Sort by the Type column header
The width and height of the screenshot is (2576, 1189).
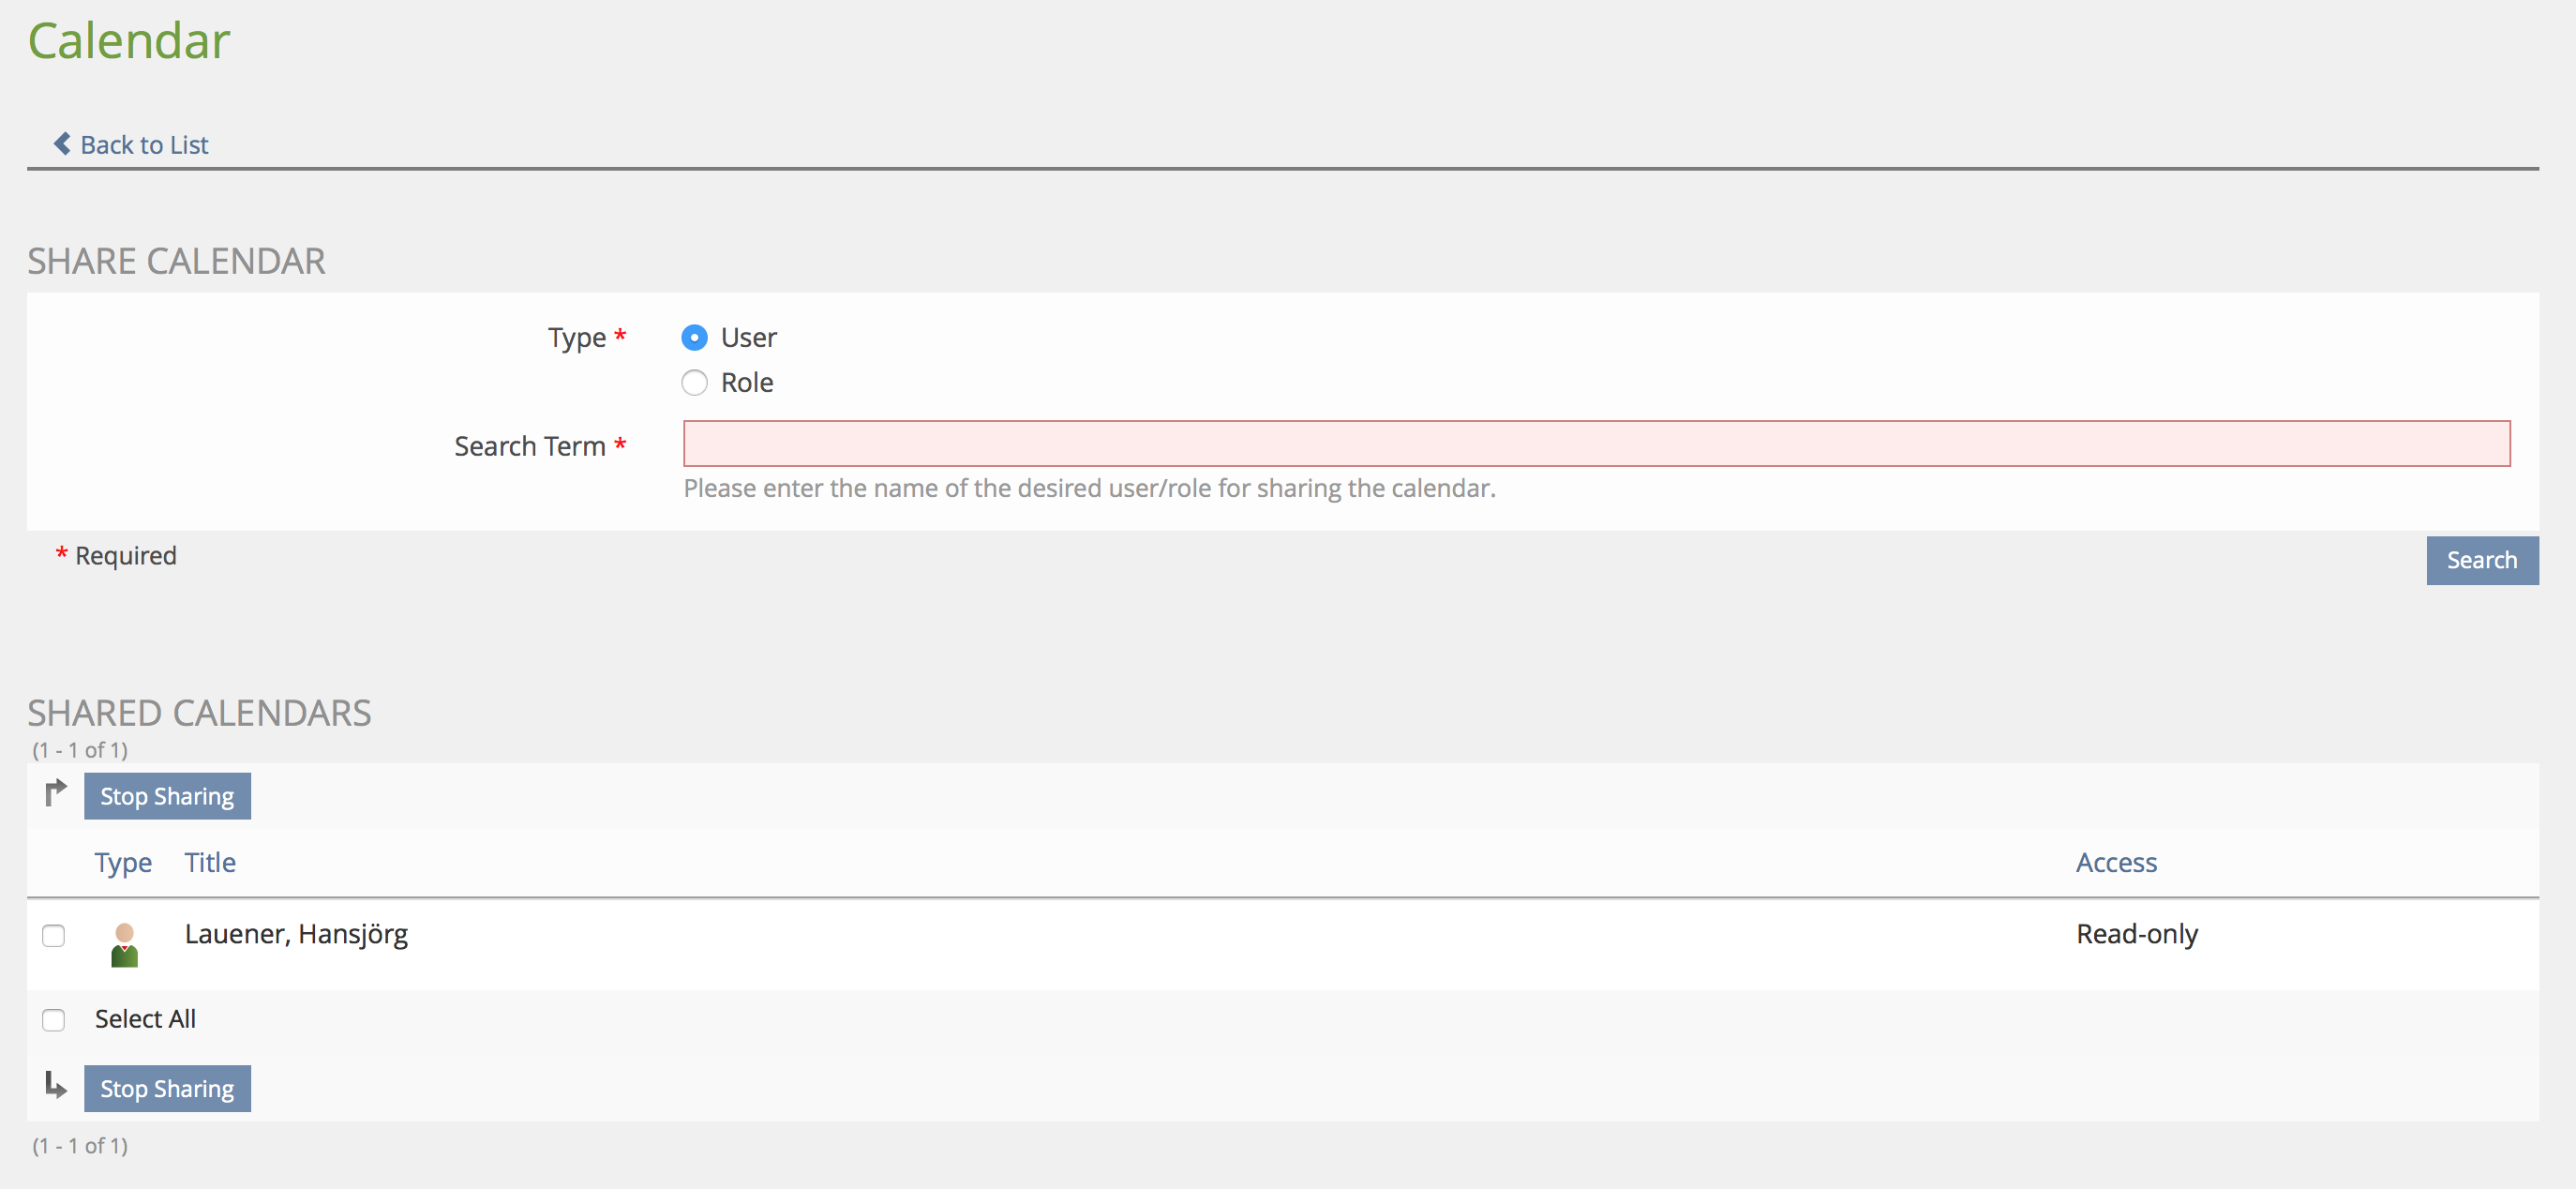click(123, 862)
